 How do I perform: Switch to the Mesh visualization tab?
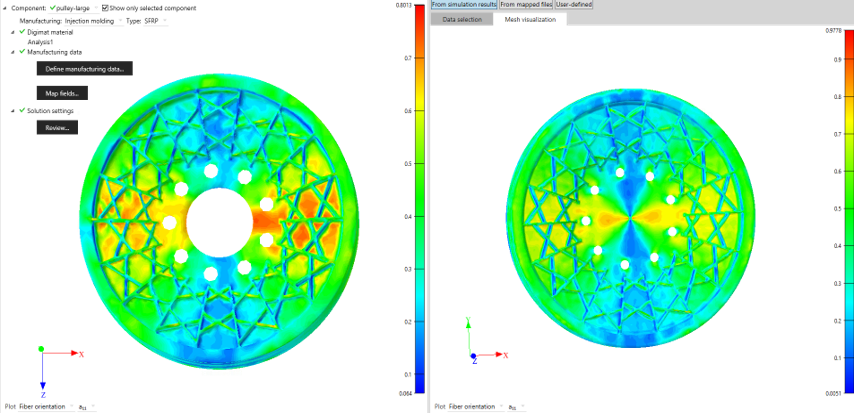530,19
